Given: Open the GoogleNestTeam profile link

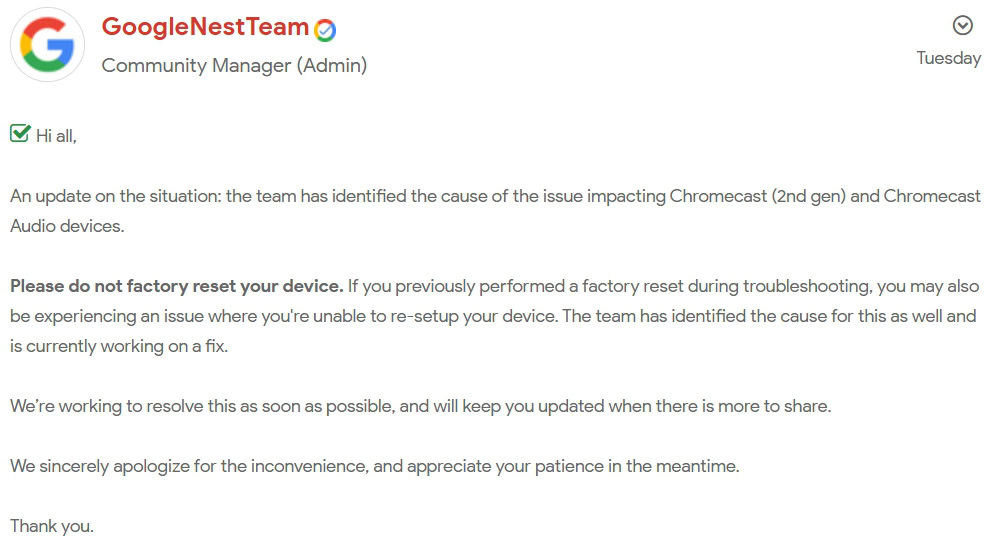Looking at the screenshot, I should tap(205, 27).
